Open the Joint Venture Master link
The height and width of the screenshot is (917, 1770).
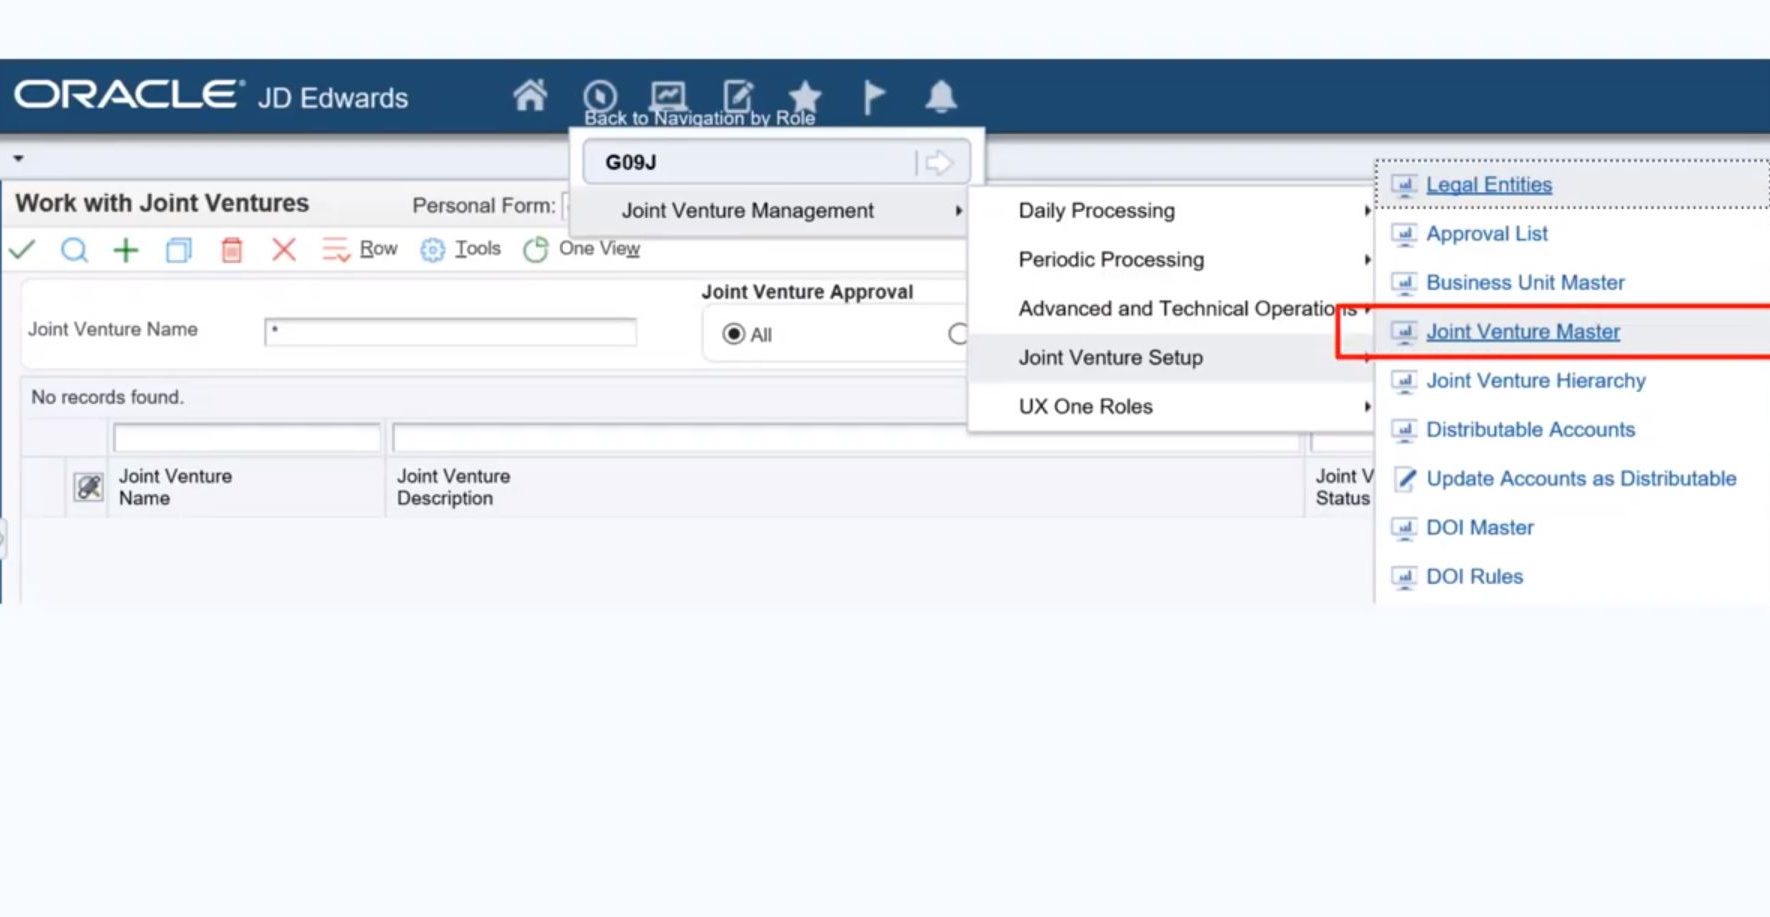point(1523,332)
